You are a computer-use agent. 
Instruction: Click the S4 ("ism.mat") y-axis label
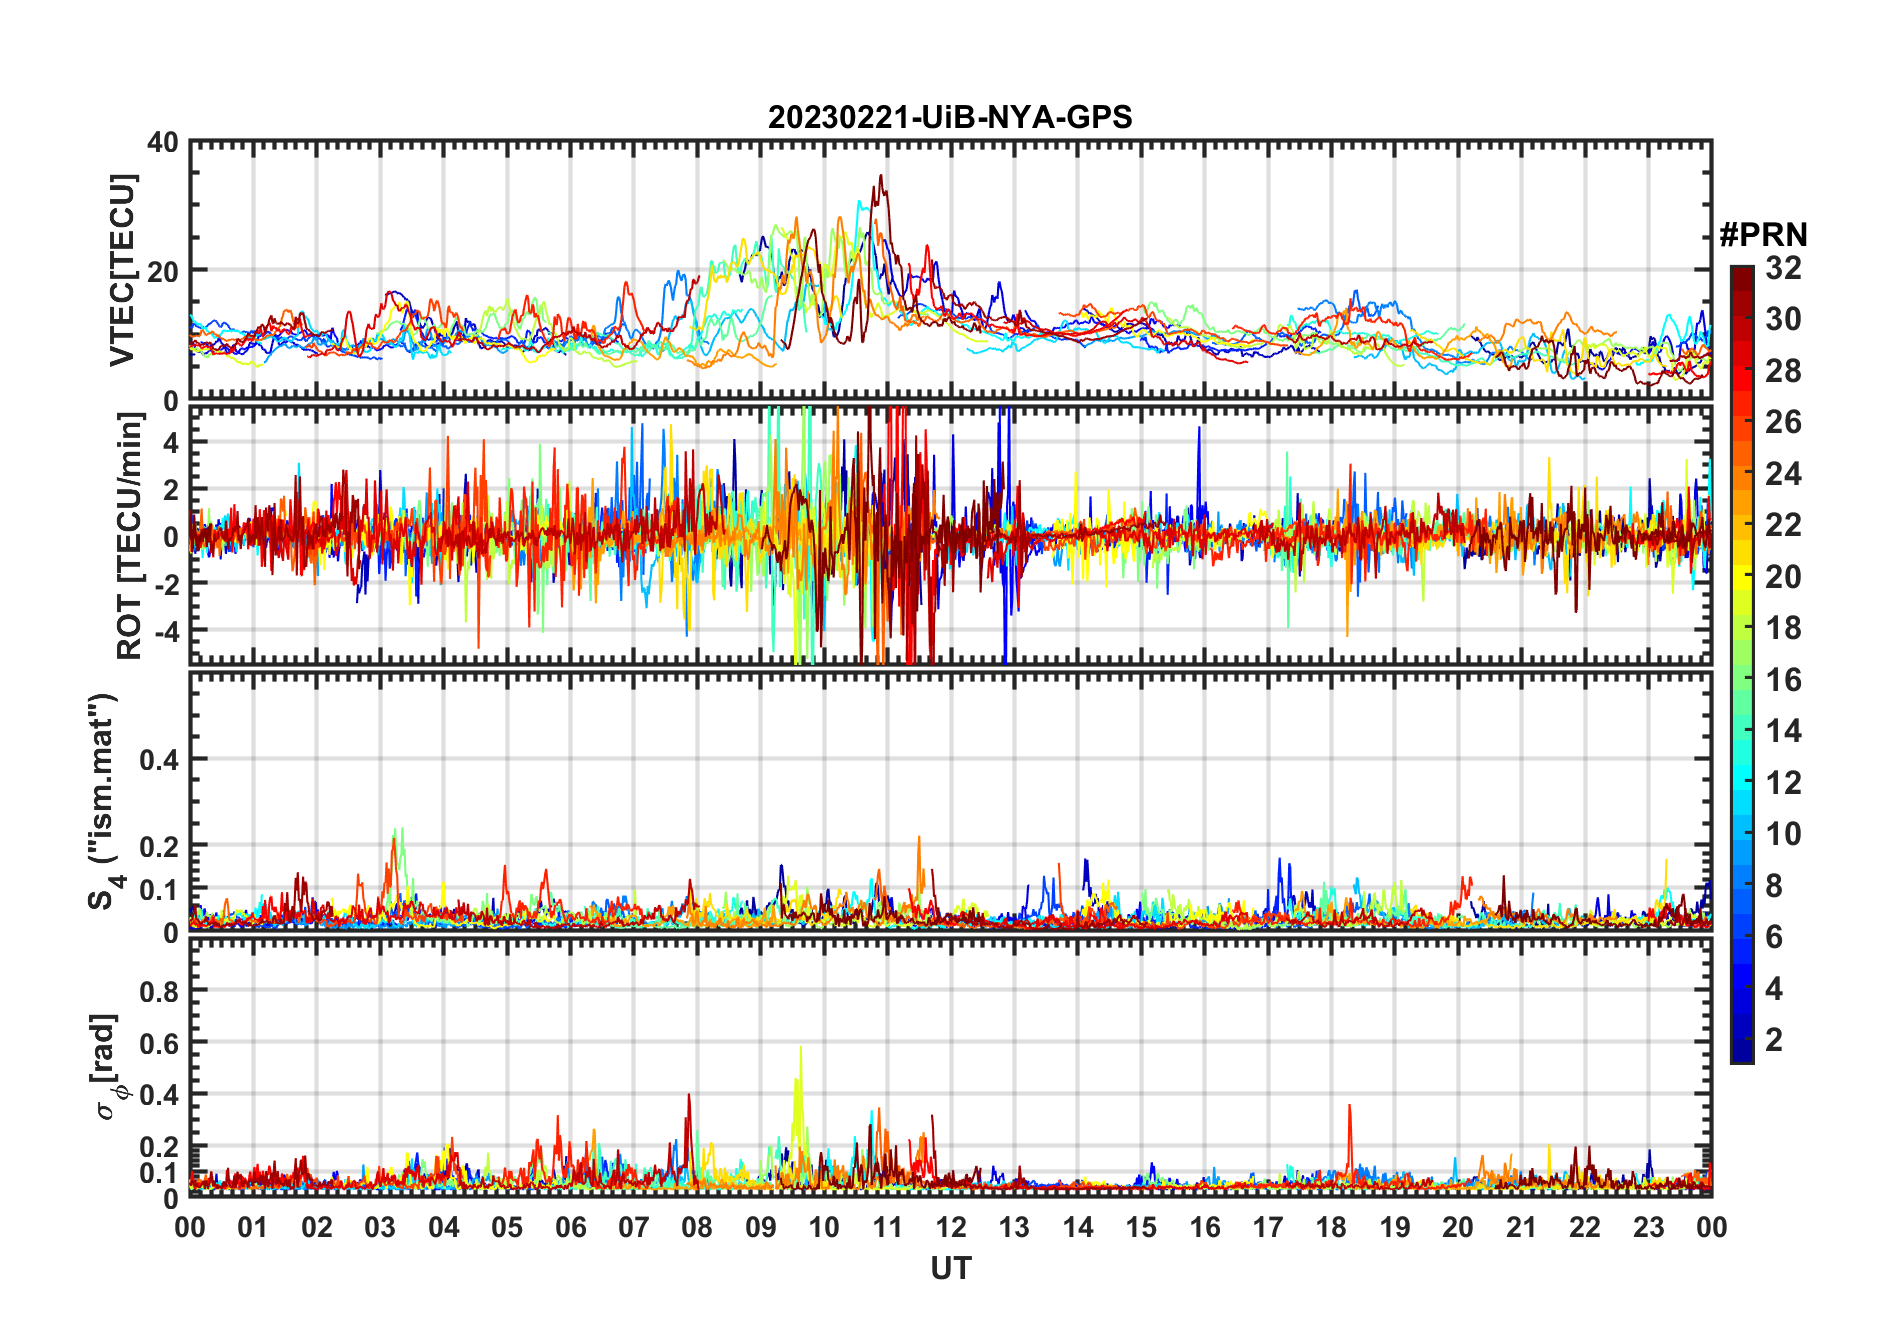tap(104, 802)
